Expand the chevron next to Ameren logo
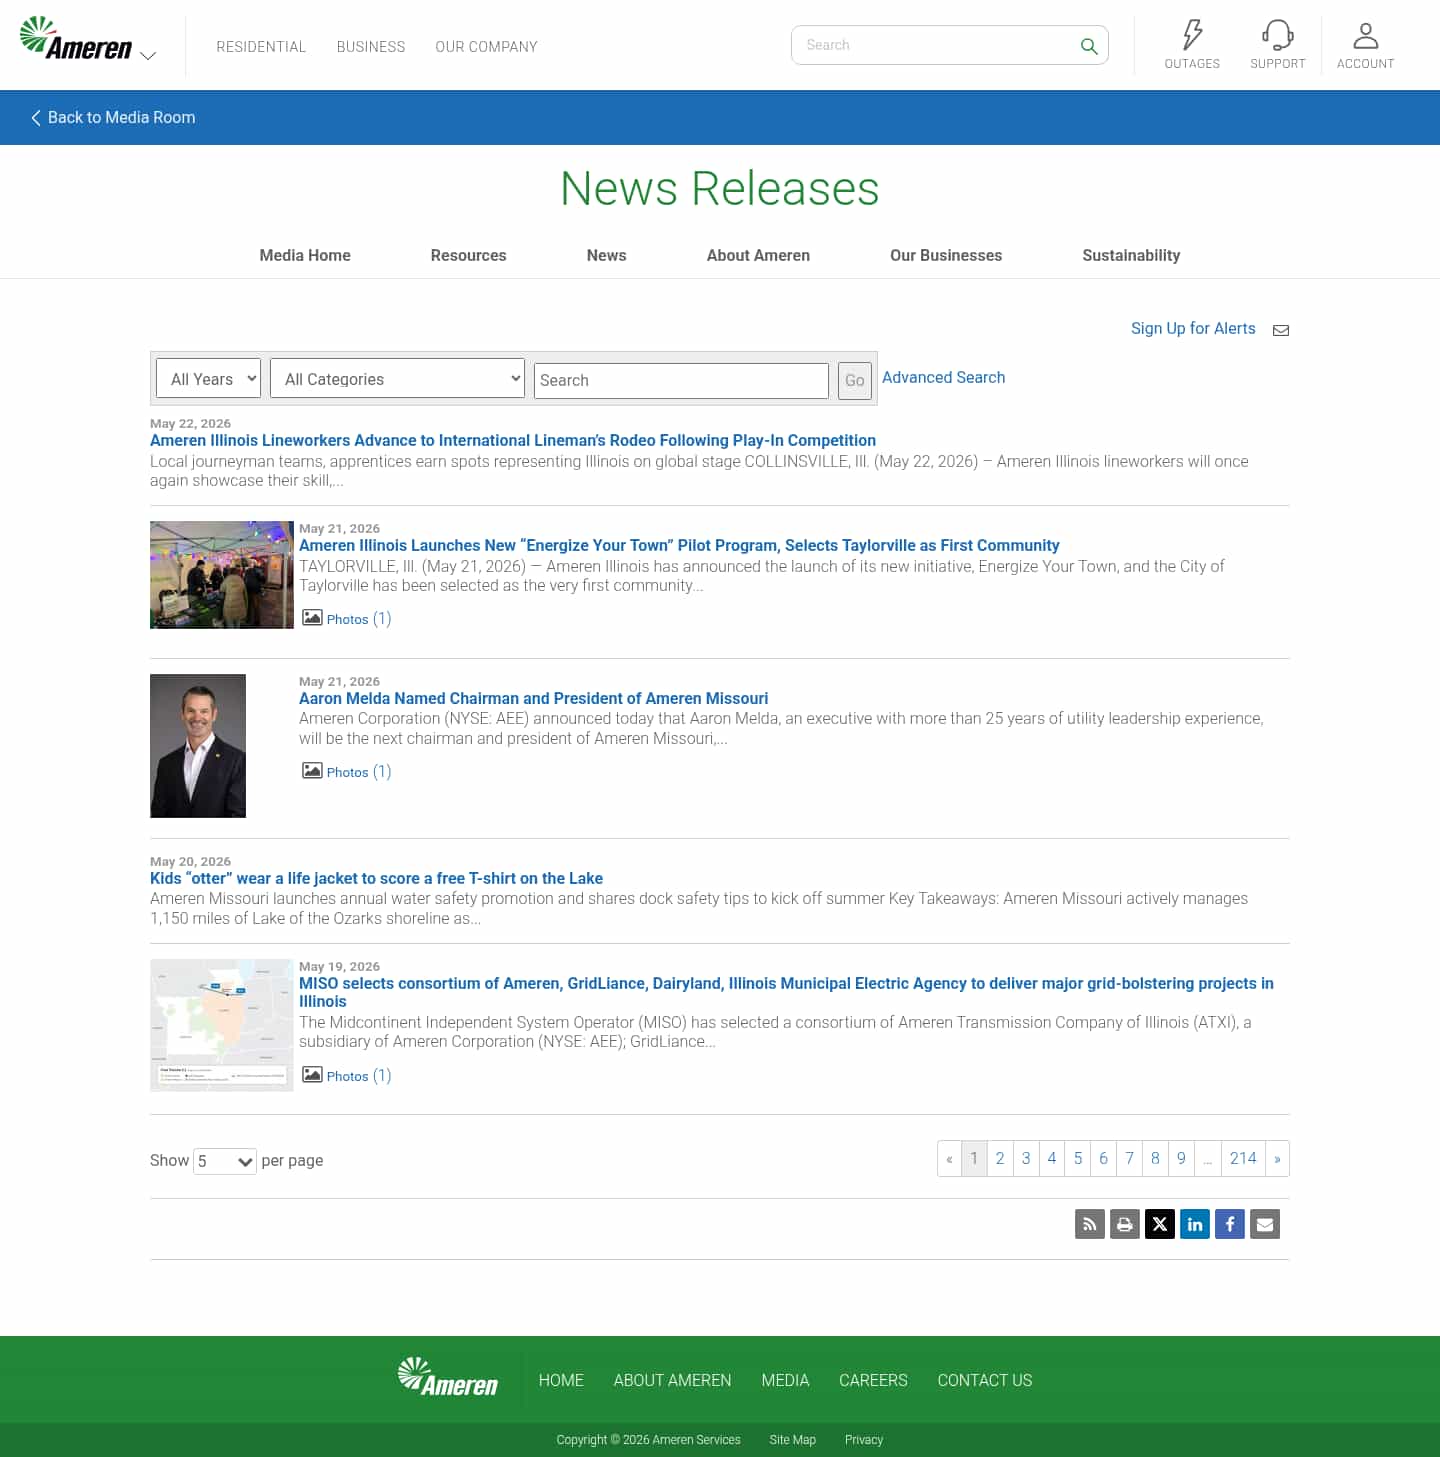The height and width of the screenshot is (1457, 1440). click(x=148, y=56)
